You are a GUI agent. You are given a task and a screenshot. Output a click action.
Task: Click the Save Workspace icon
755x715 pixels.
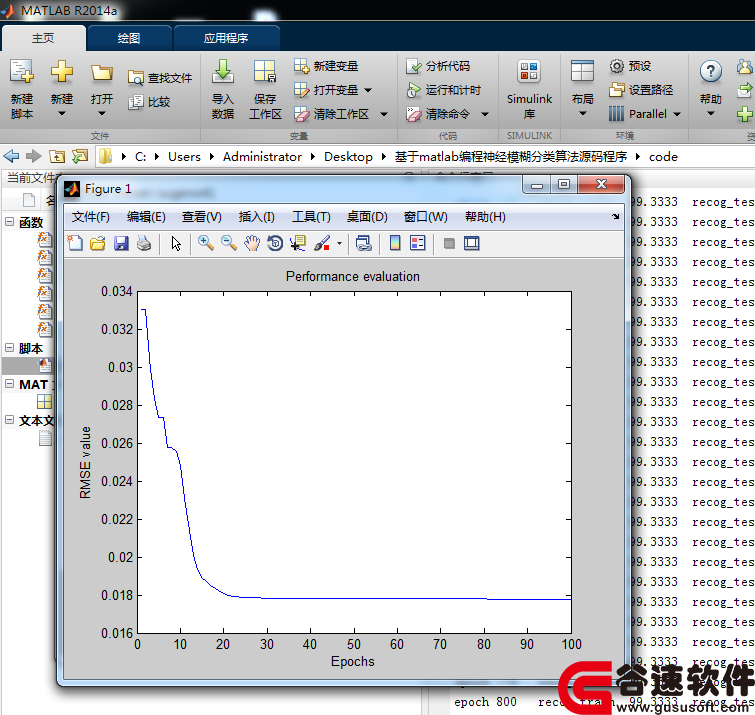click(265, 71)
